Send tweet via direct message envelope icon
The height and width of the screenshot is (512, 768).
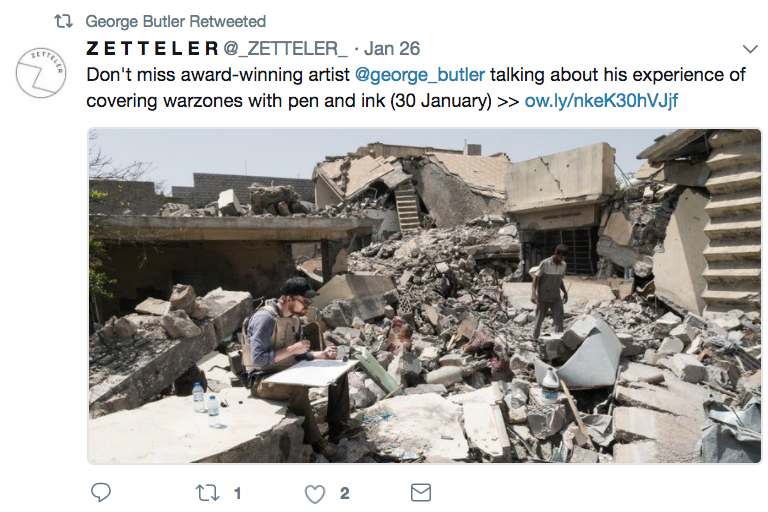(421, 493)
